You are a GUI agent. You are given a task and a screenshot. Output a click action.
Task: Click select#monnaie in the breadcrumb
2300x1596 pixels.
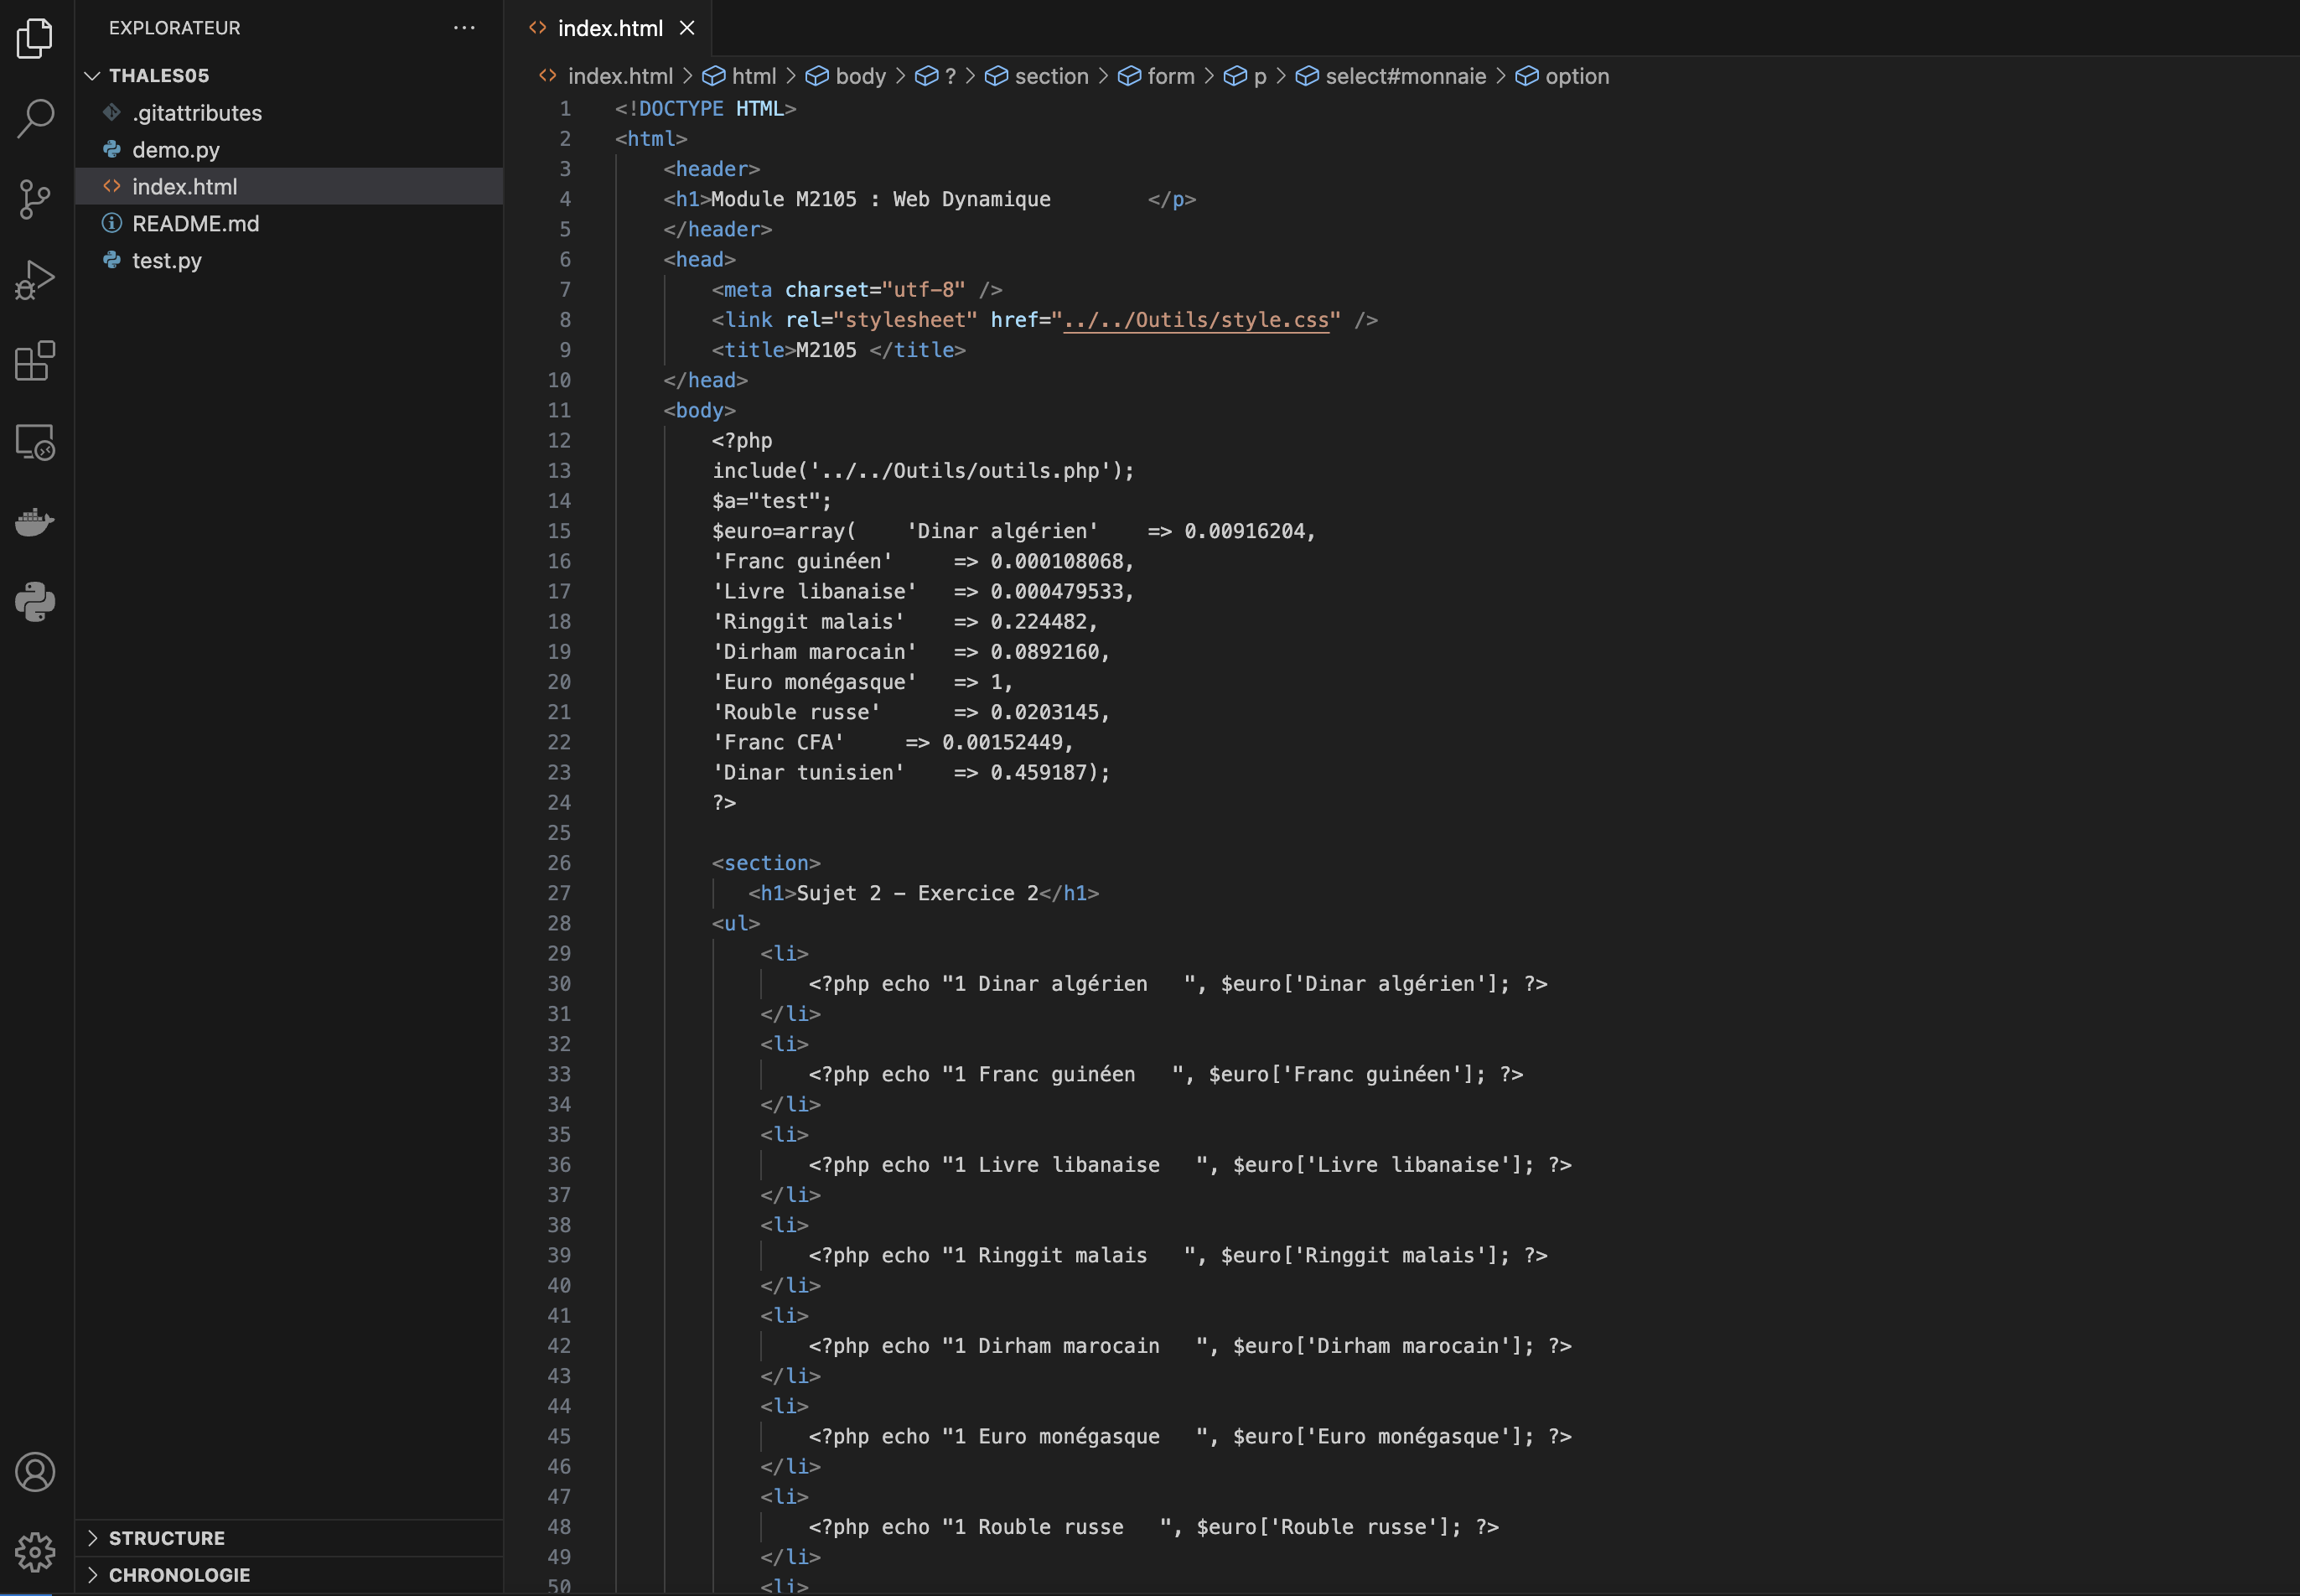coord(1404,76)
